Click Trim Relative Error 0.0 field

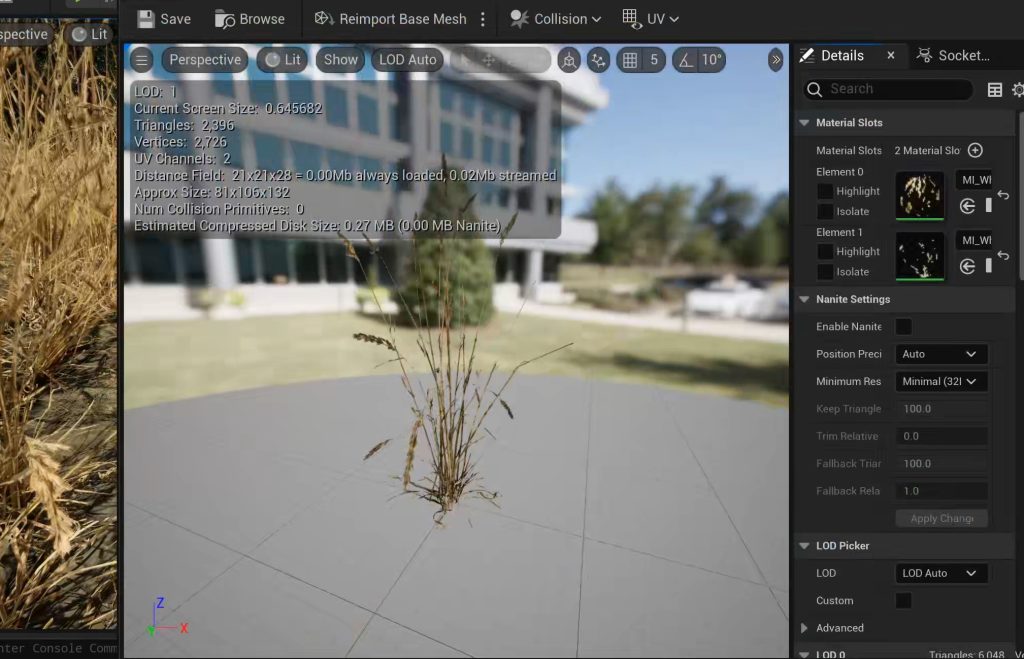(x=940, y=436)
